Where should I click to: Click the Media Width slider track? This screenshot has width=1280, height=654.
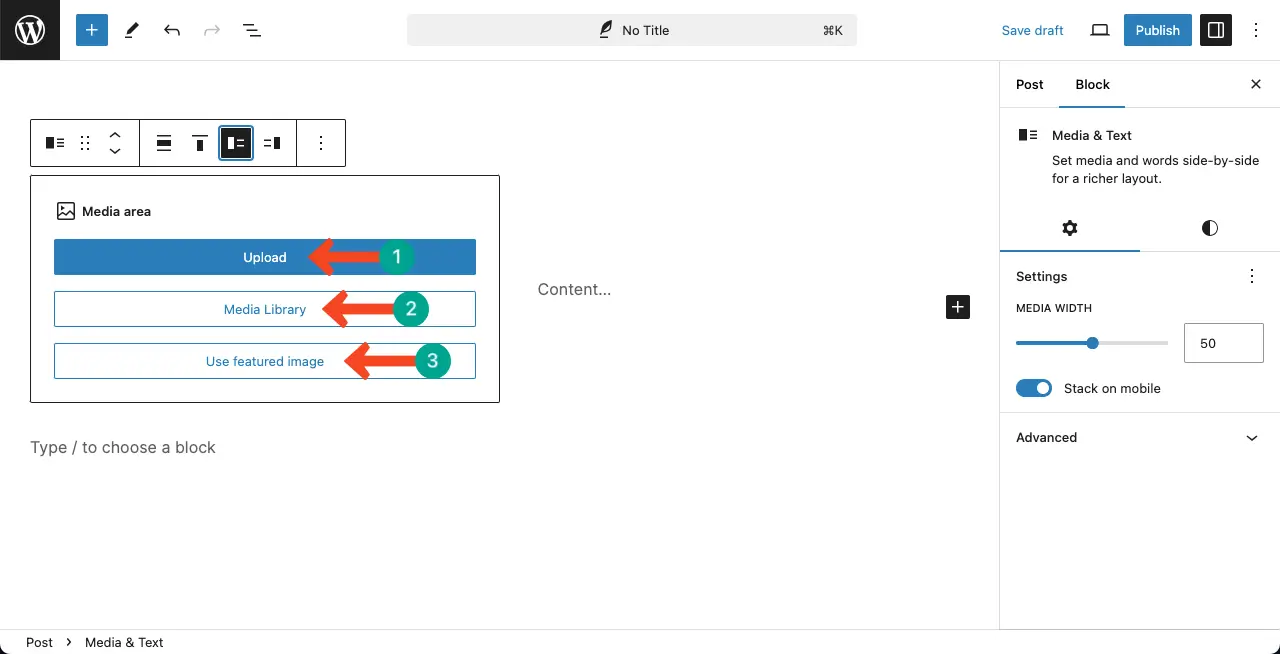[1092, 343]
